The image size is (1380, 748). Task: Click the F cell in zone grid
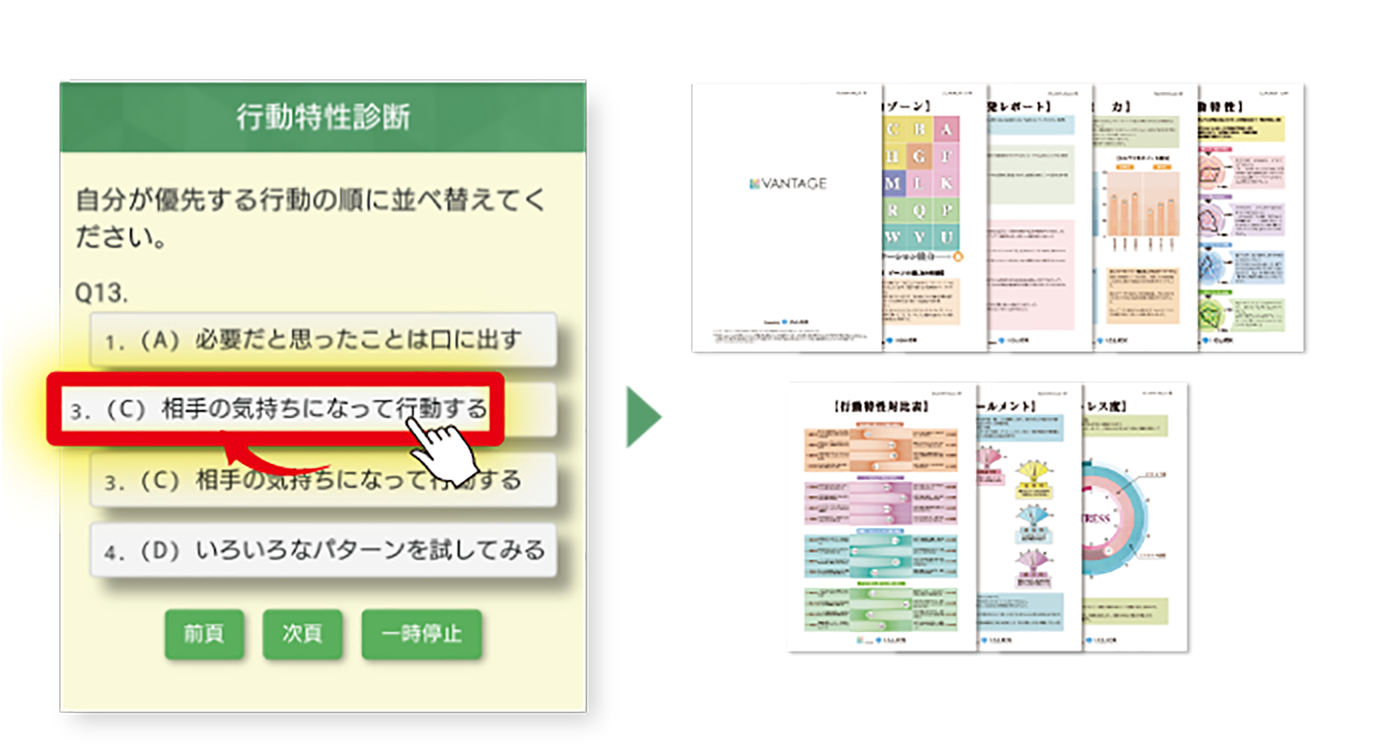946,156
